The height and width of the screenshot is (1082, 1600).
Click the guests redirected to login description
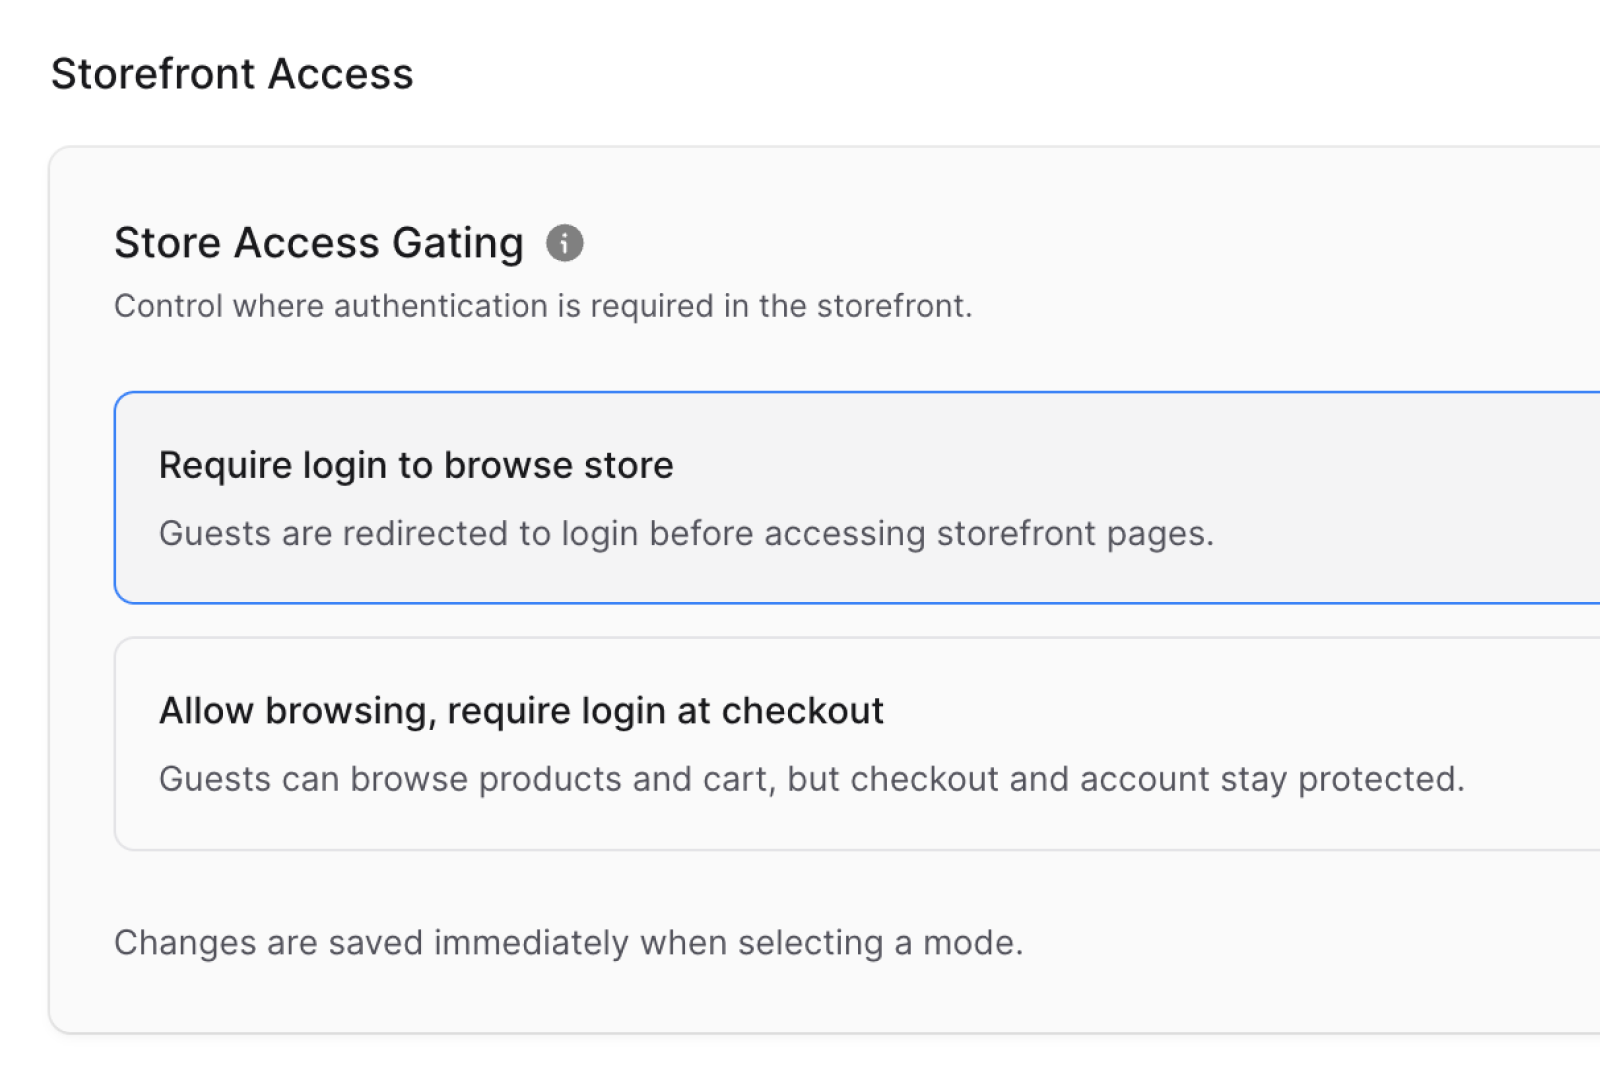pyautogui.click(x=686, y=533)
